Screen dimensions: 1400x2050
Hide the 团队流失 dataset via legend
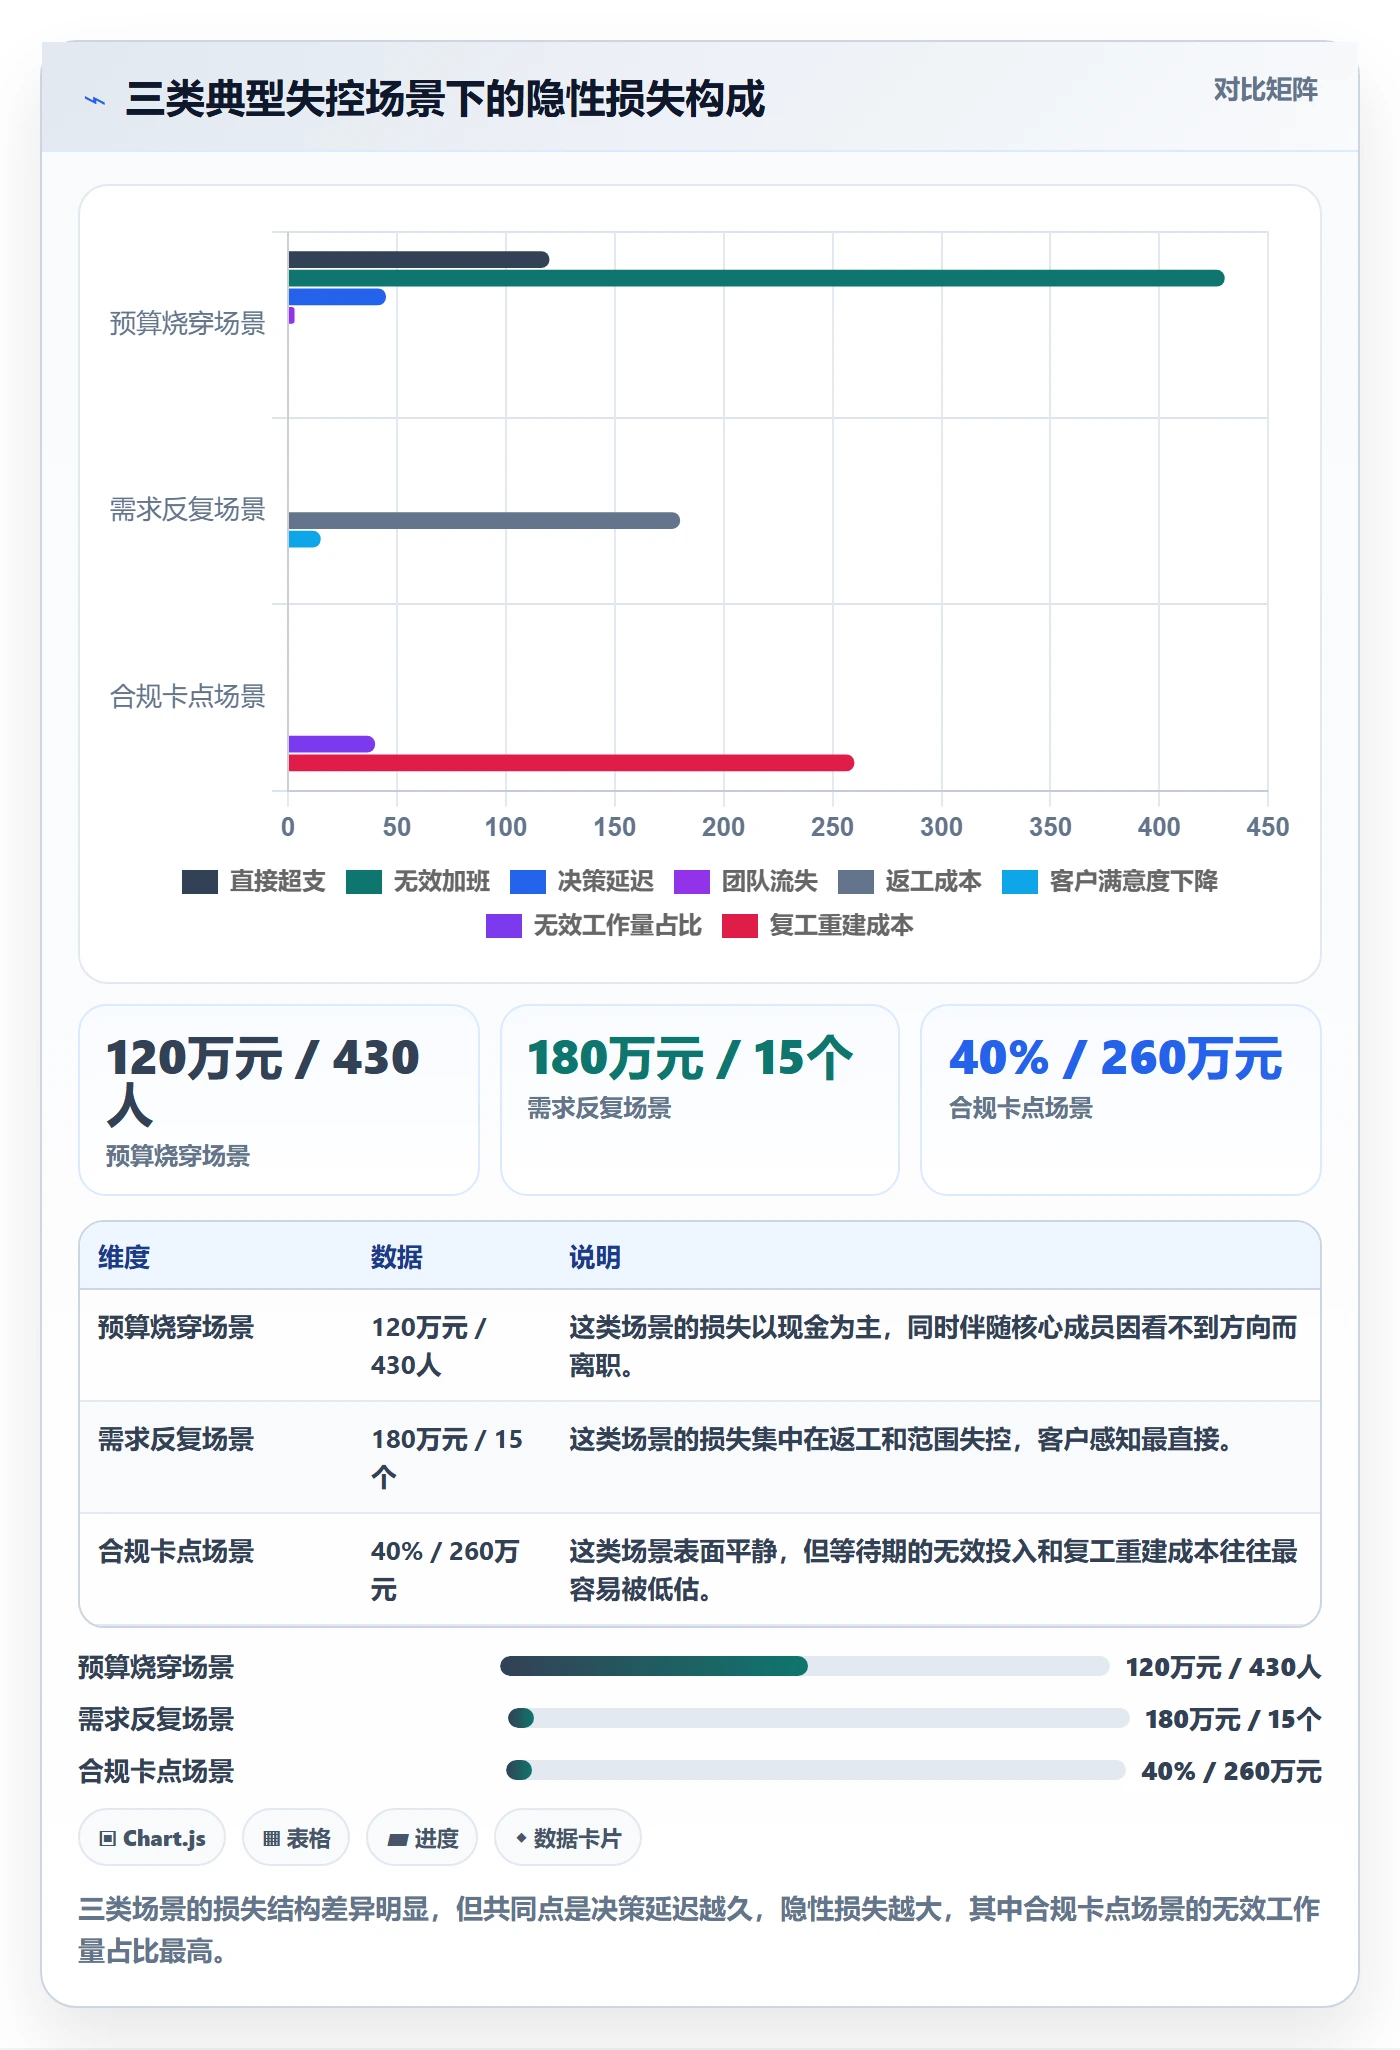746,881
